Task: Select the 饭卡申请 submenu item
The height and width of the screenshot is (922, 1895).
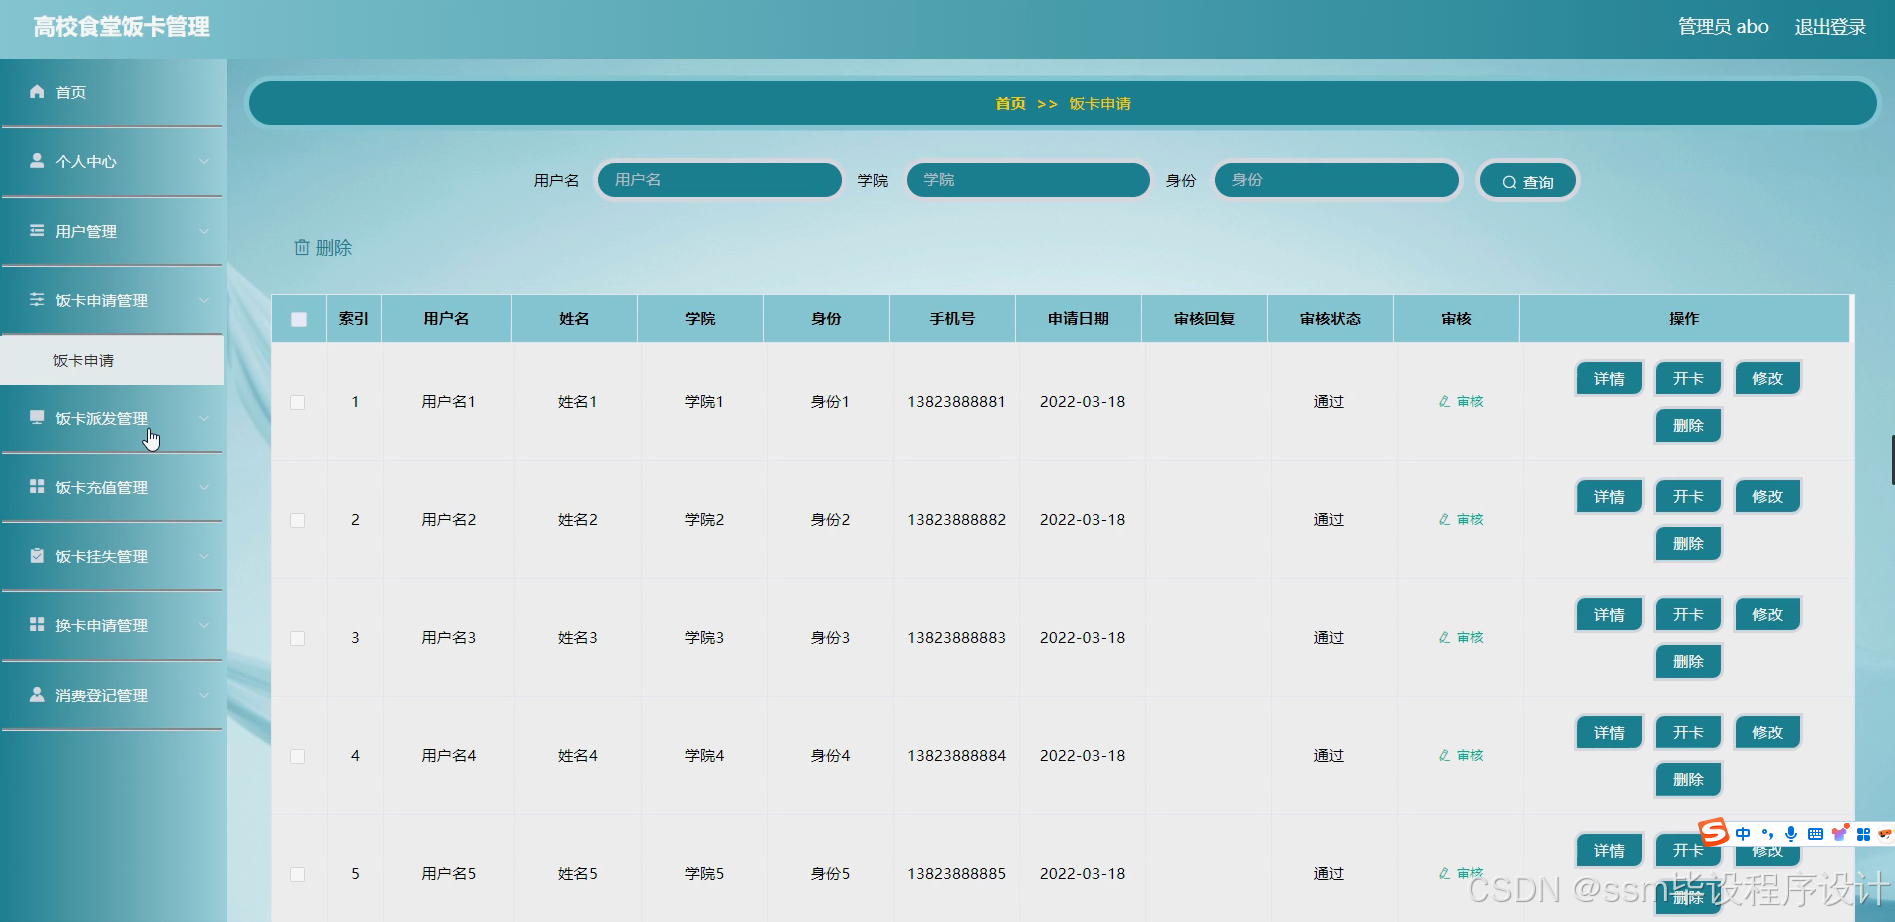Action: (x=112, y=360)
